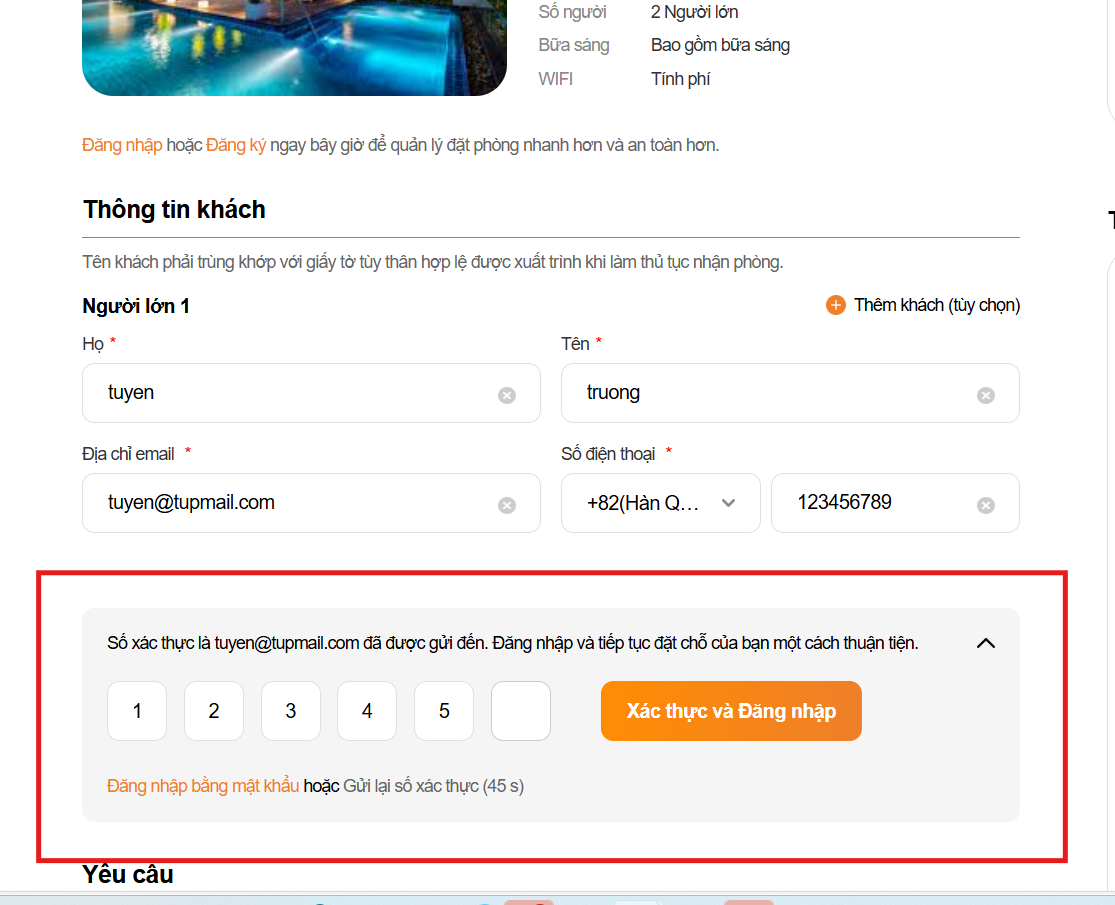Select the first verification box containing 1

coord(137,711)
